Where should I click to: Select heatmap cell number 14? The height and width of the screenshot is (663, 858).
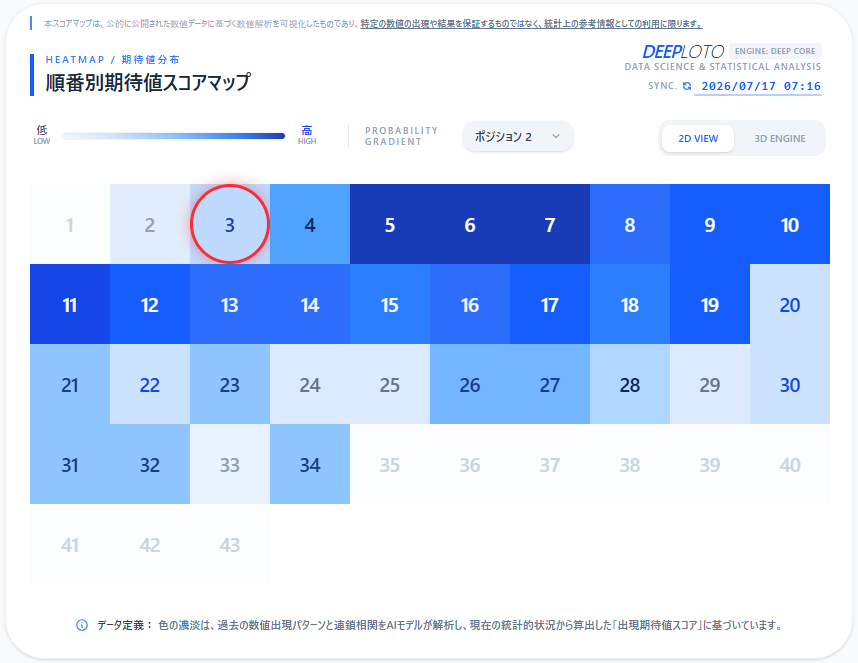[x=310, y=304]
